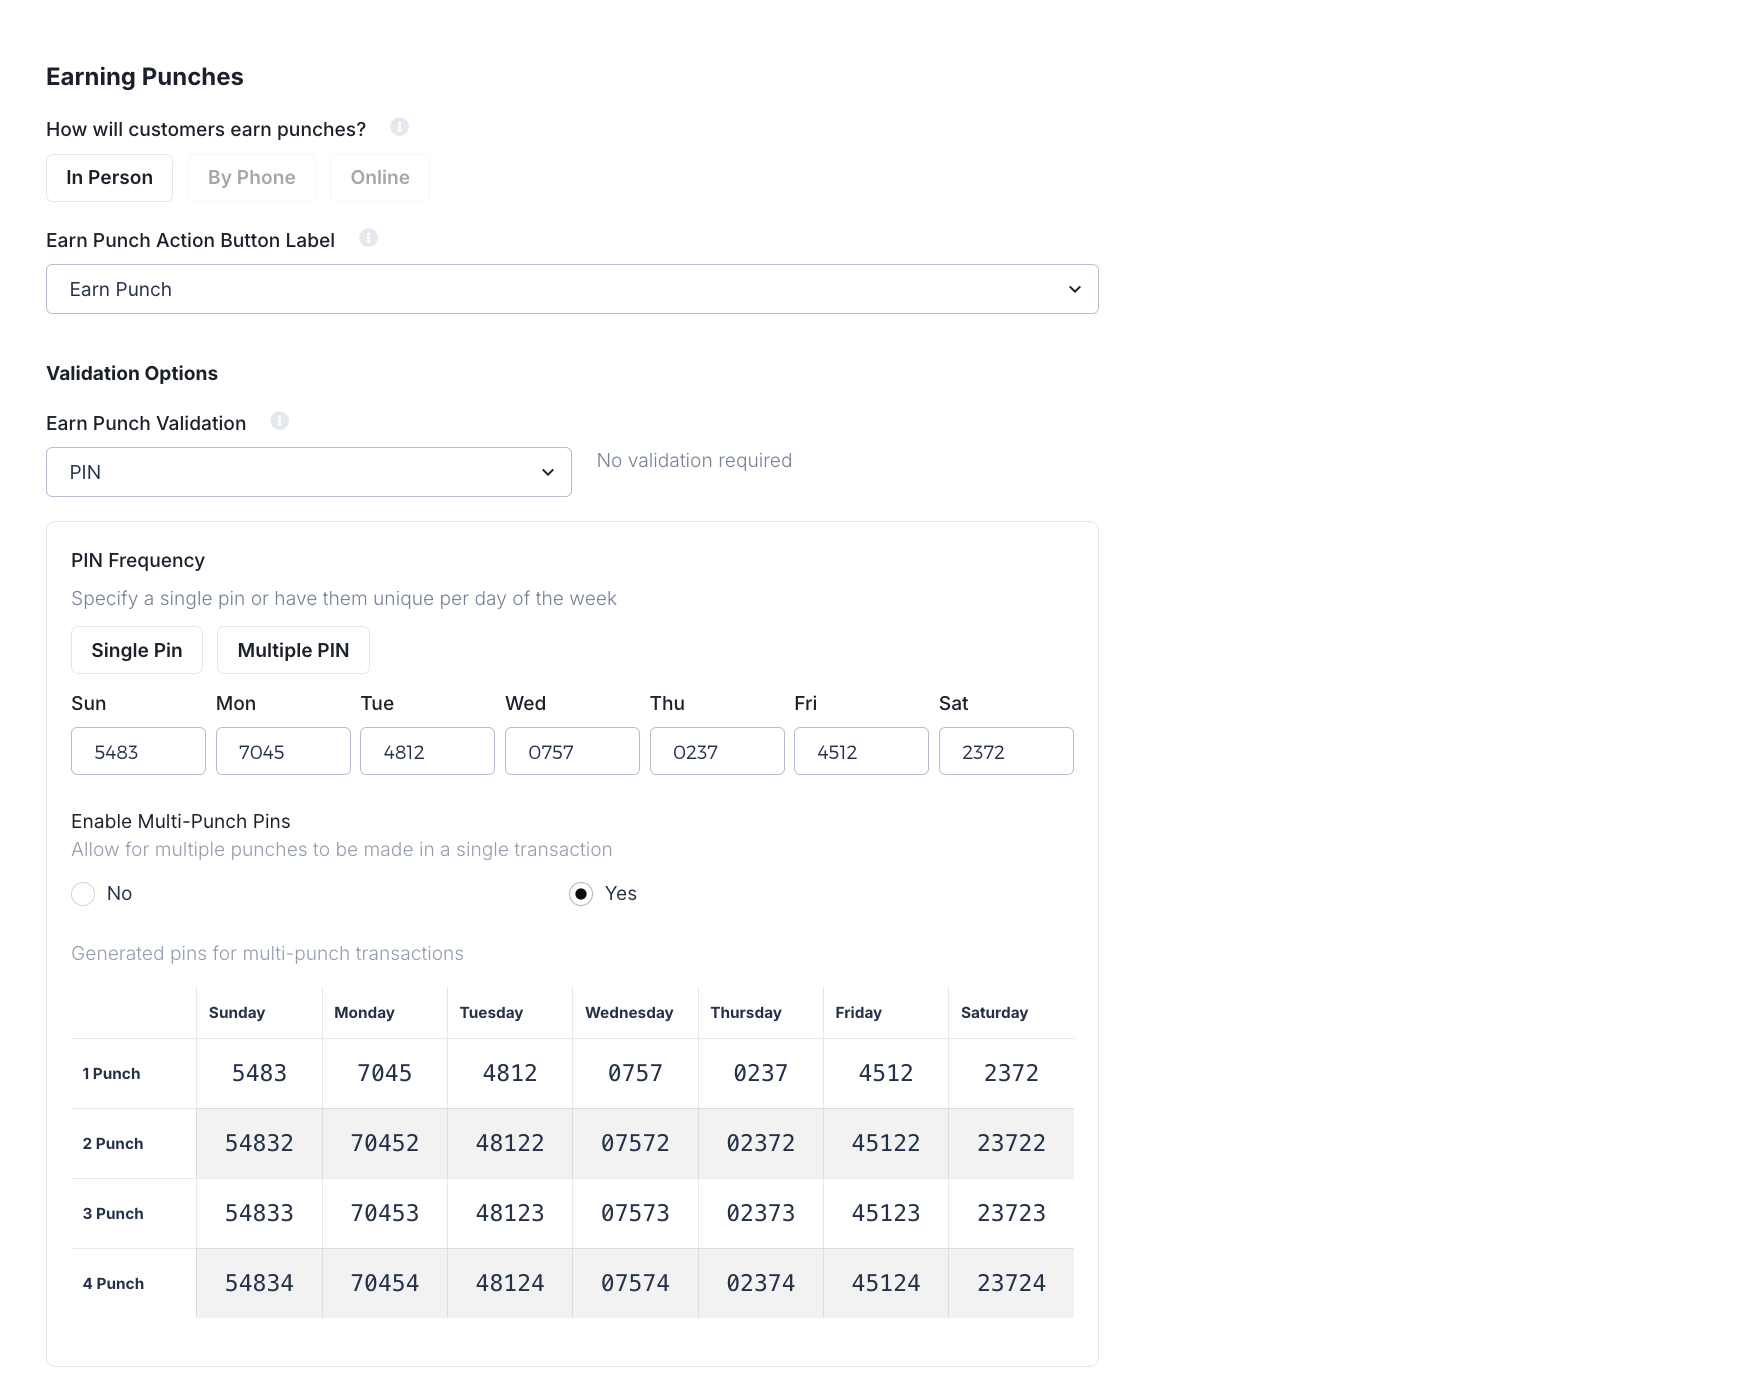Select the No multi-punch radio button

(83, 894)
